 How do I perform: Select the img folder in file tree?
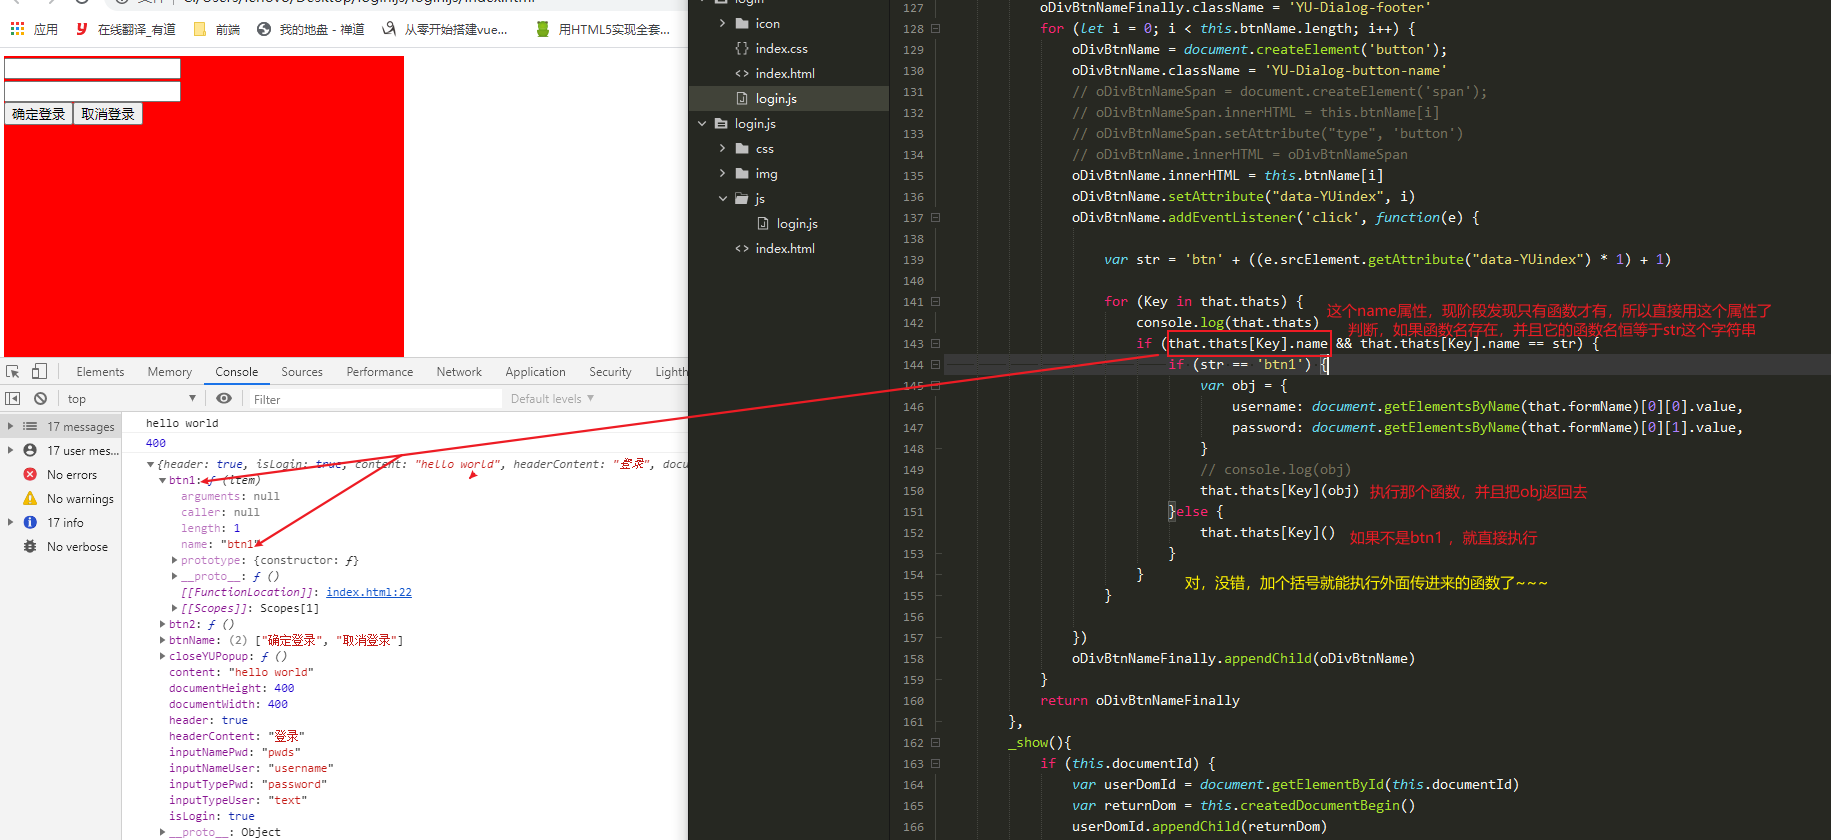[x=766, y=173]
